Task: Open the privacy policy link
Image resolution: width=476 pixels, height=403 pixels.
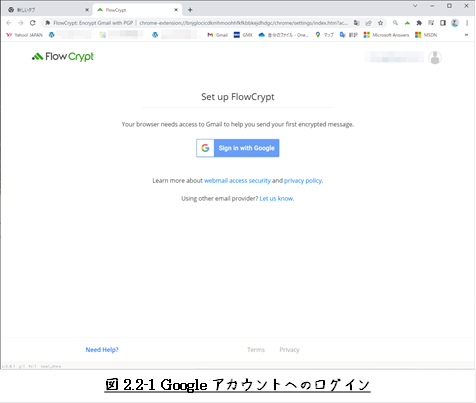Action: coord(303,181)
